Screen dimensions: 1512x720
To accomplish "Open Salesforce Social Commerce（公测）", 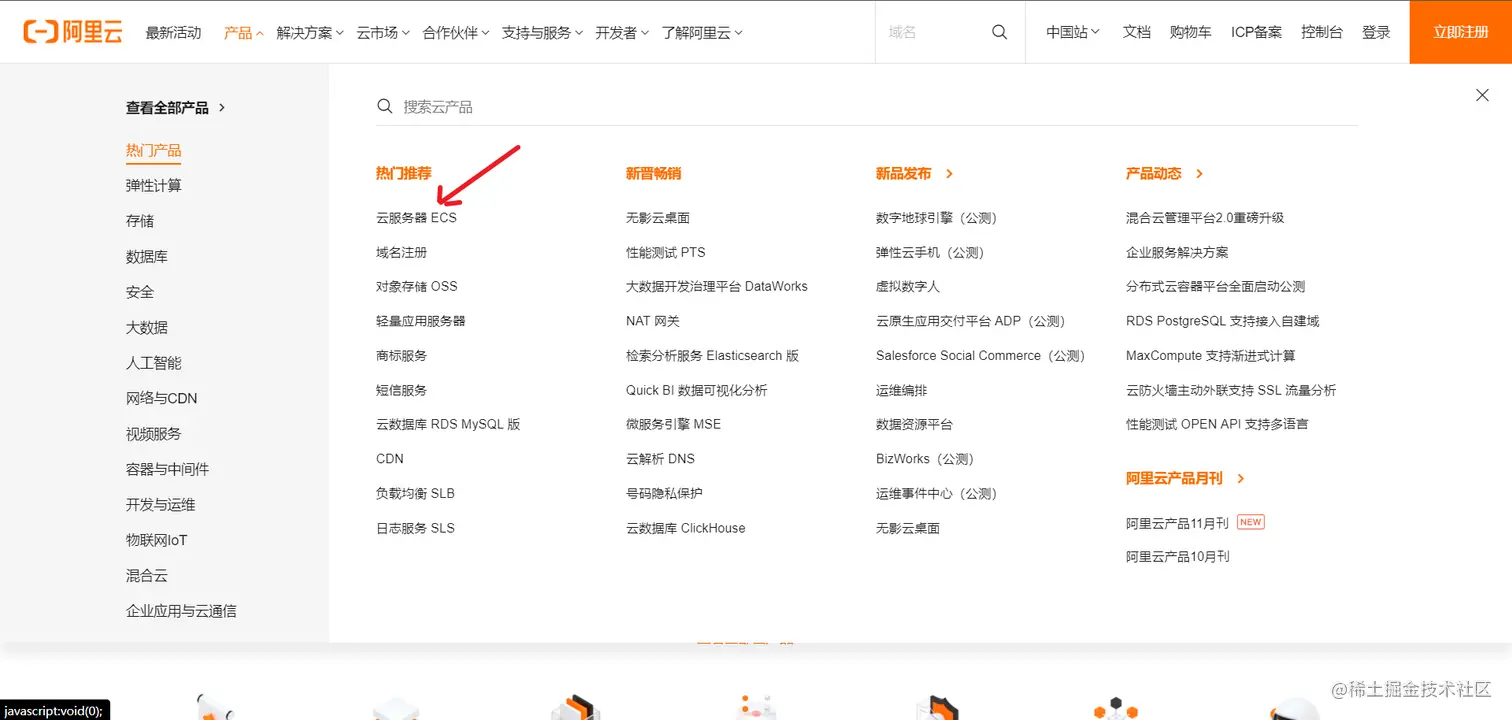I will 980,355.
